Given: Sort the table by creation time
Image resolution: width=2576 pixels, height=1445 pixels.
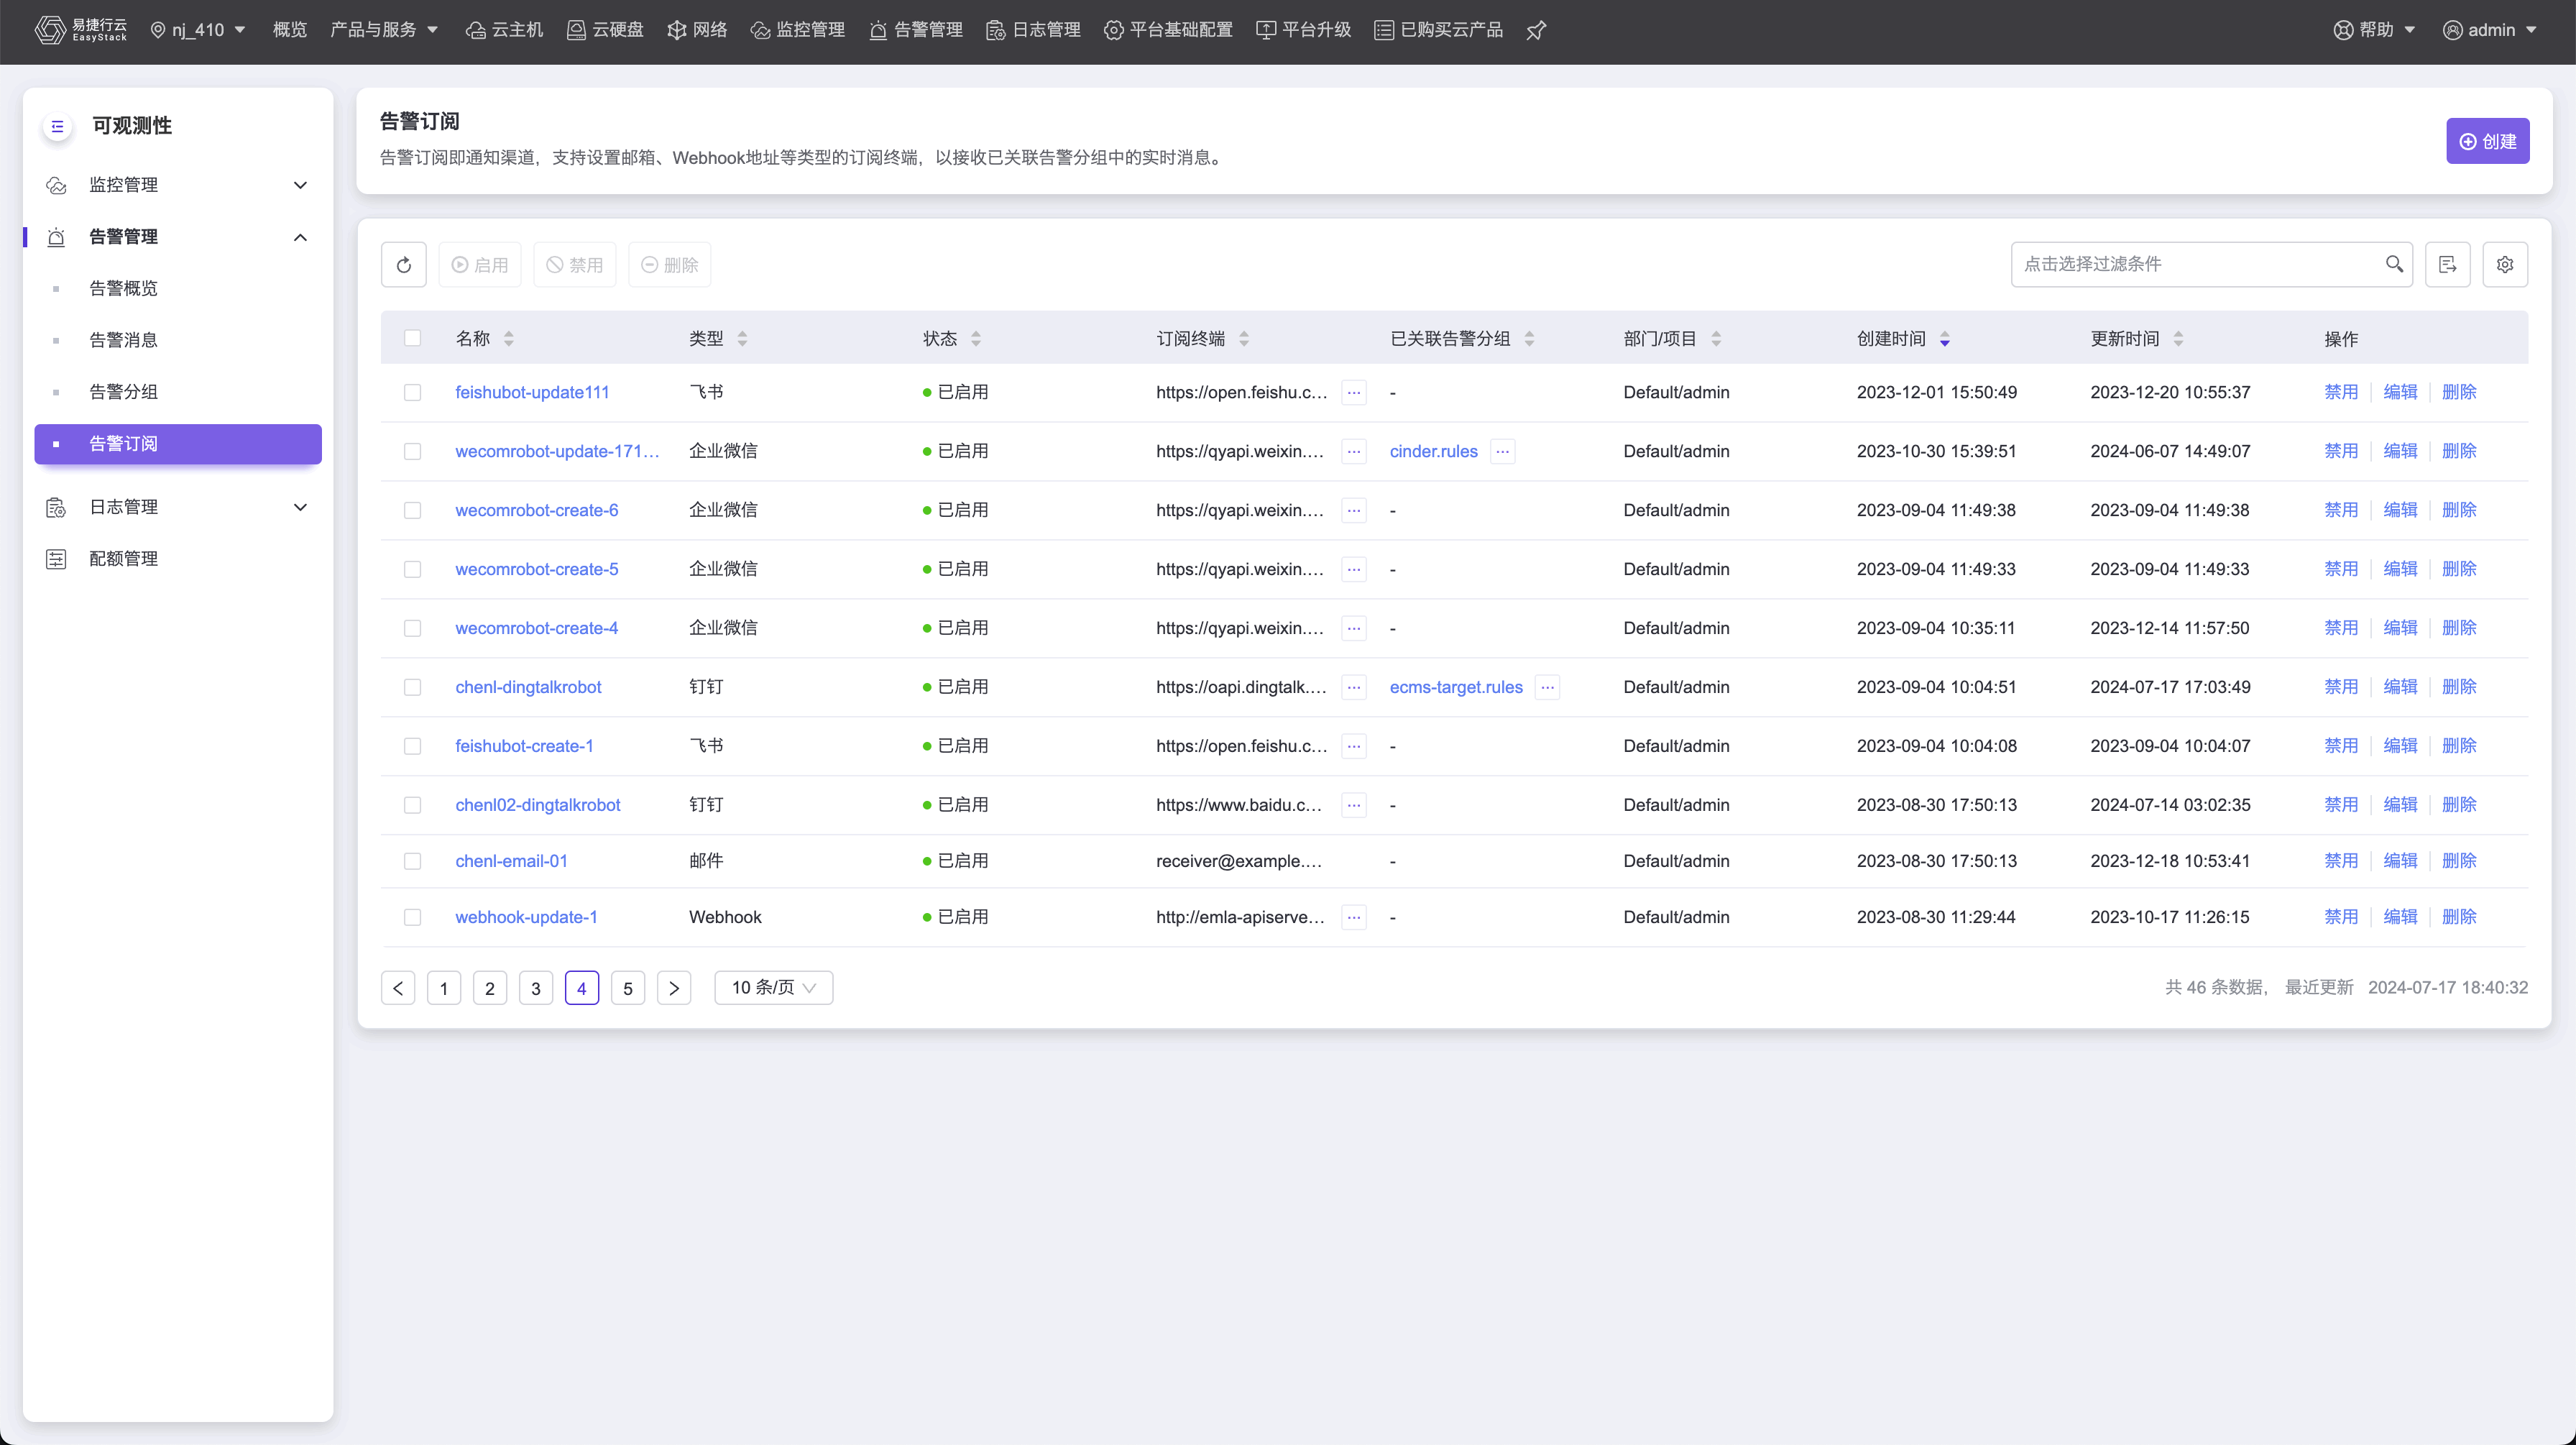Looking at the screenshot, I should (1944, 339).
